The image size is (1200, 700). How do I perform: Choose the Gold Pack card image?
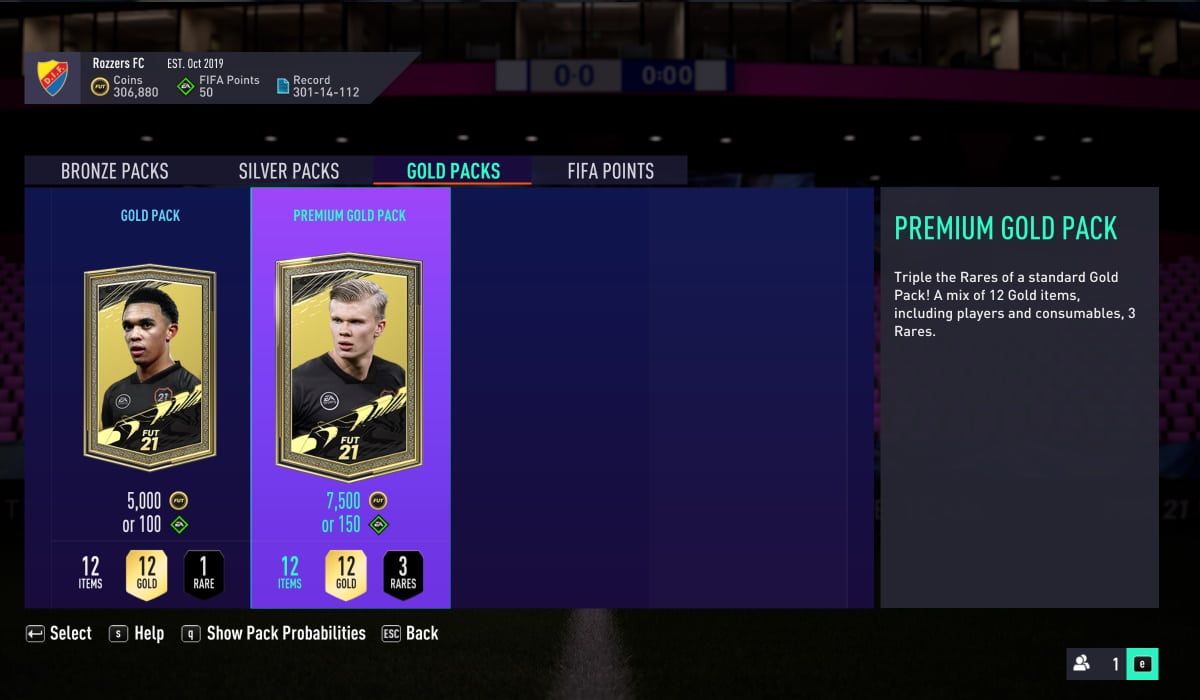click(150, 366)
